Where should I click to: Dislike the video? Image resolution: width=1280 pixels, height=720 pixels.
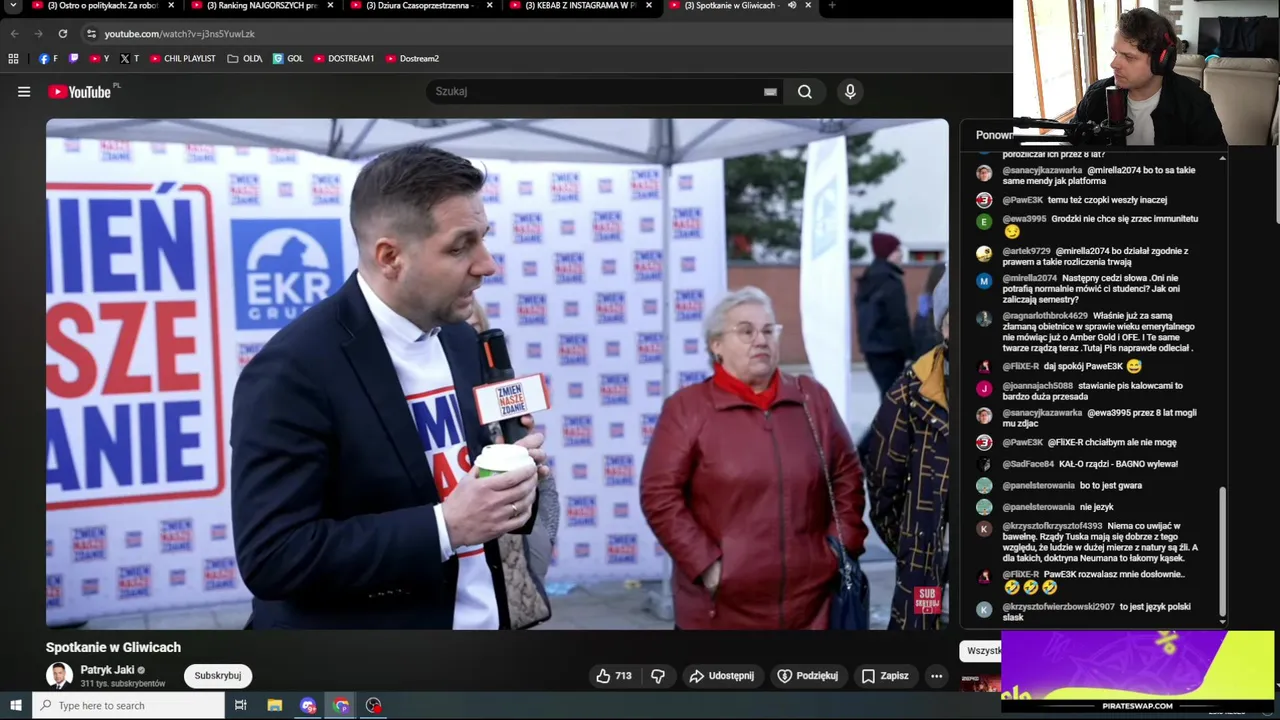coord(658,676)
